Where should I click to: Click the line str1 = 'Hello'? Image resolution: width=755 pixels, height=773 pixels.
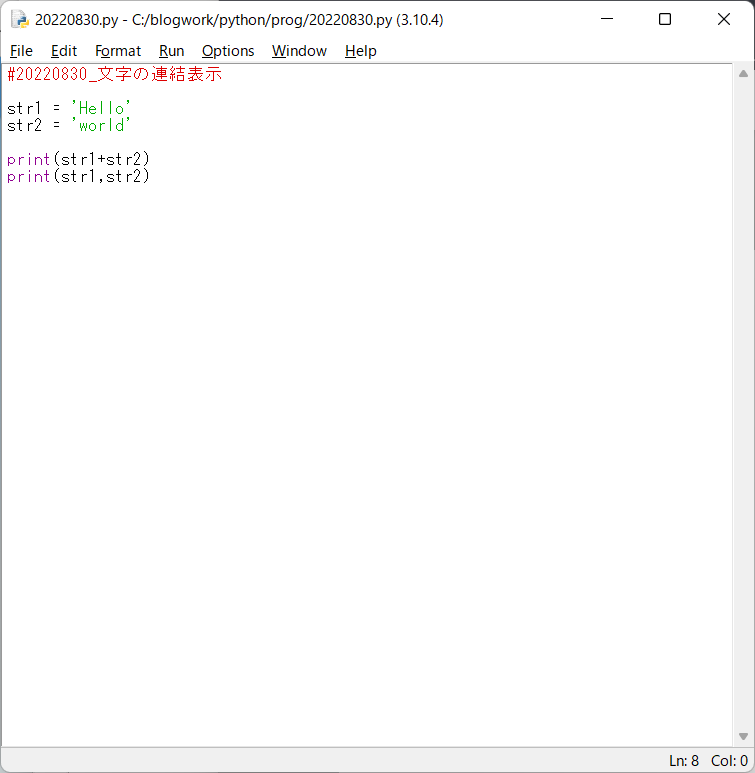[x=69, y=108]
